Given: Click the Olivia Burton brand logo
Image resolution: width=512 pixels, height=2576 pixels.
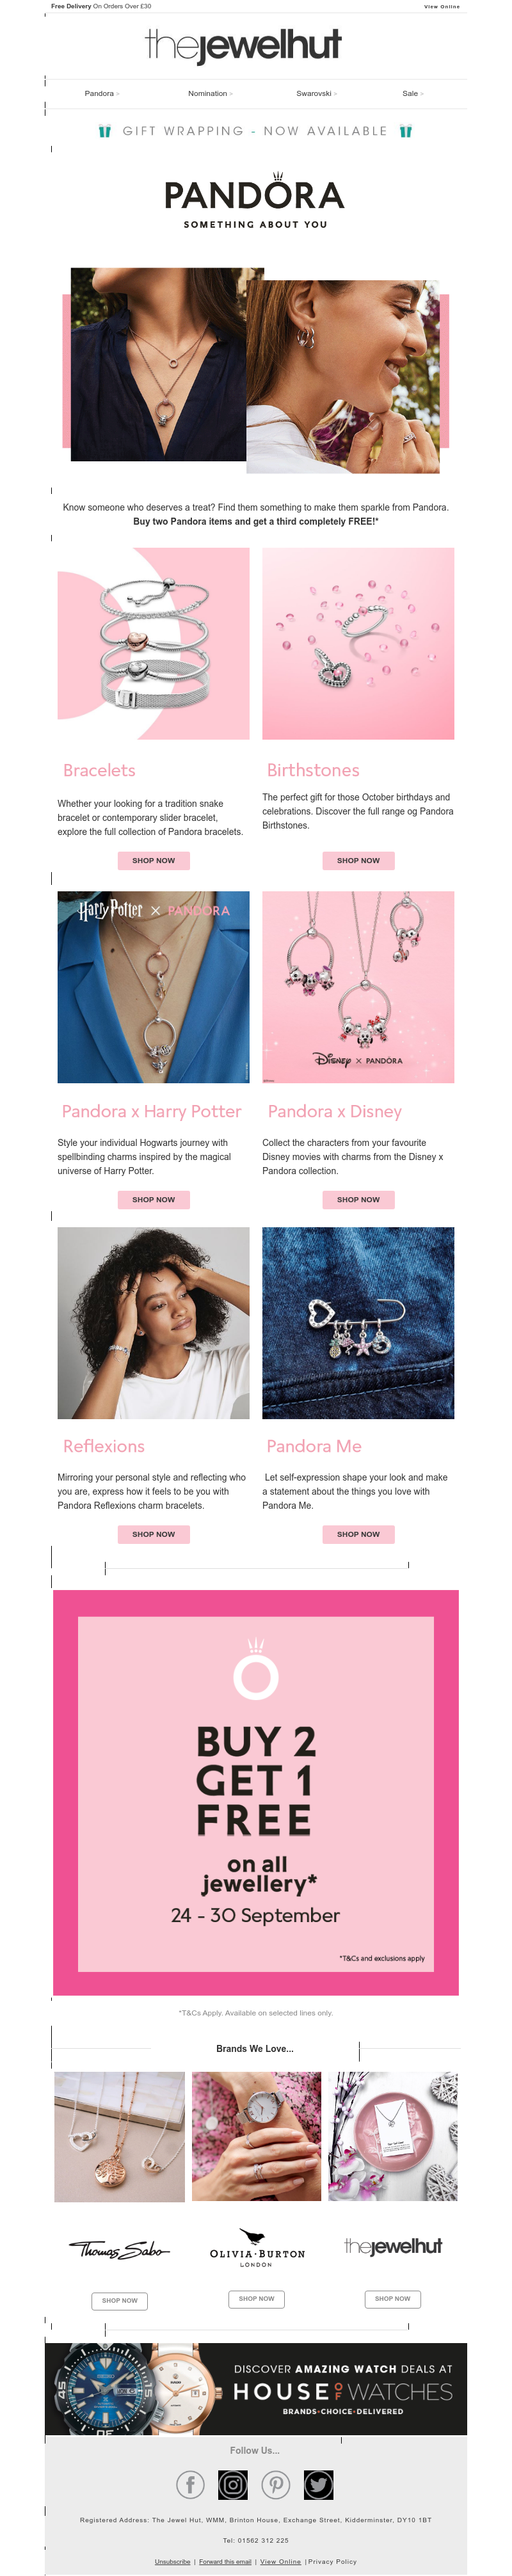Looking at the screenshot, I should pos(257,2248).
